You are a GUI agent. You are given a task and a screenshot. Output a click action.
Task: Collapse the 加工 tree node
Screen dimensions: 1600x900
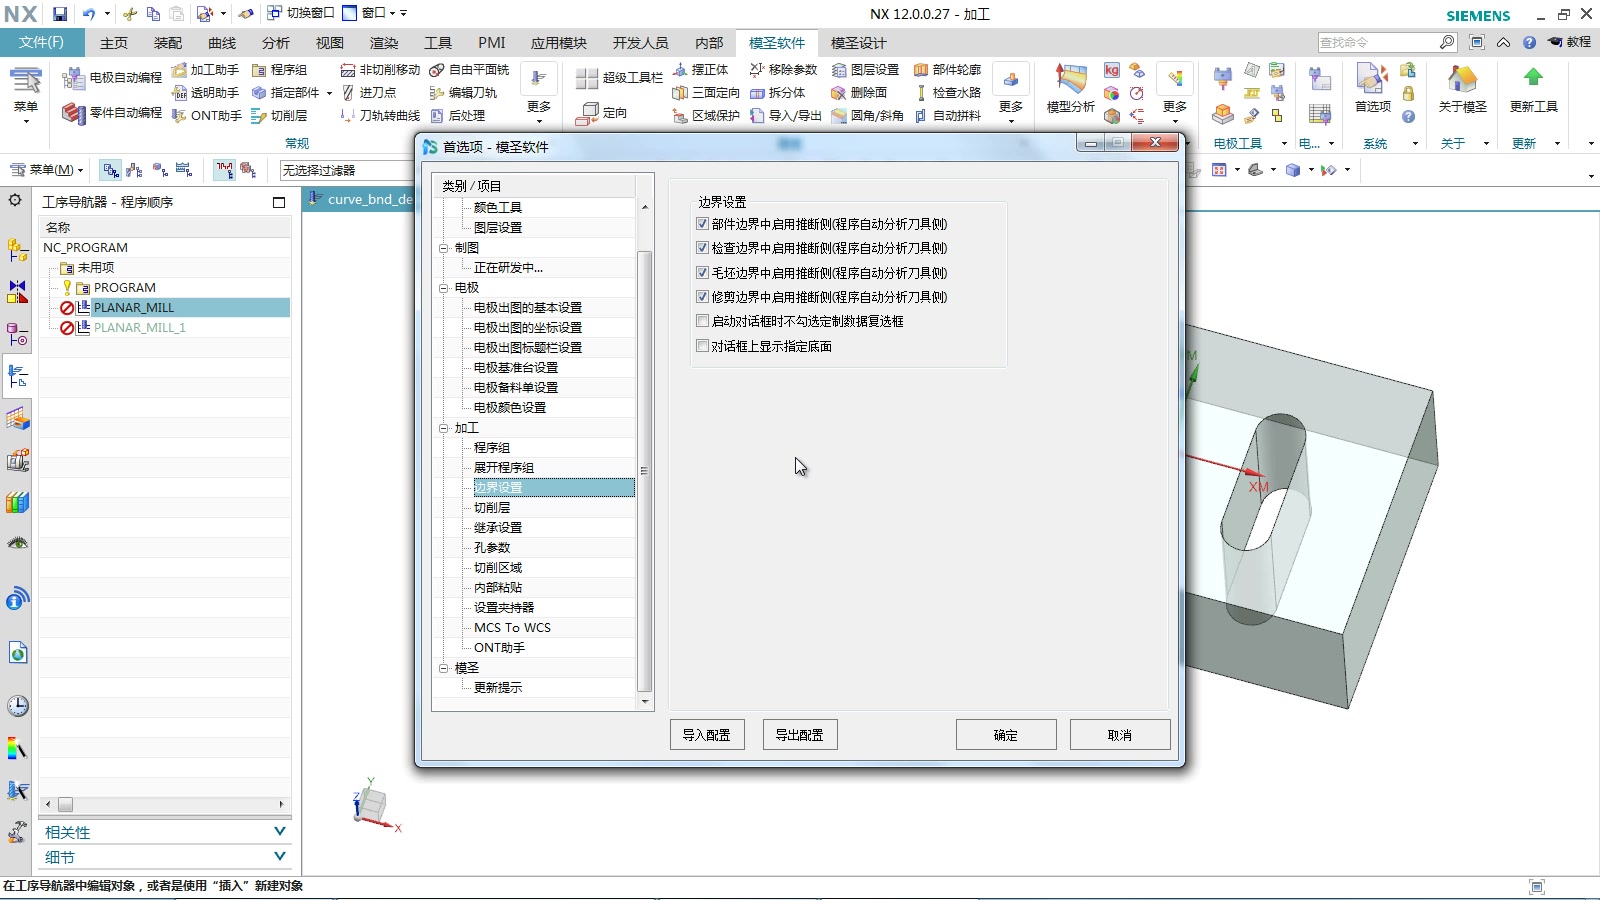pos(444,428)
